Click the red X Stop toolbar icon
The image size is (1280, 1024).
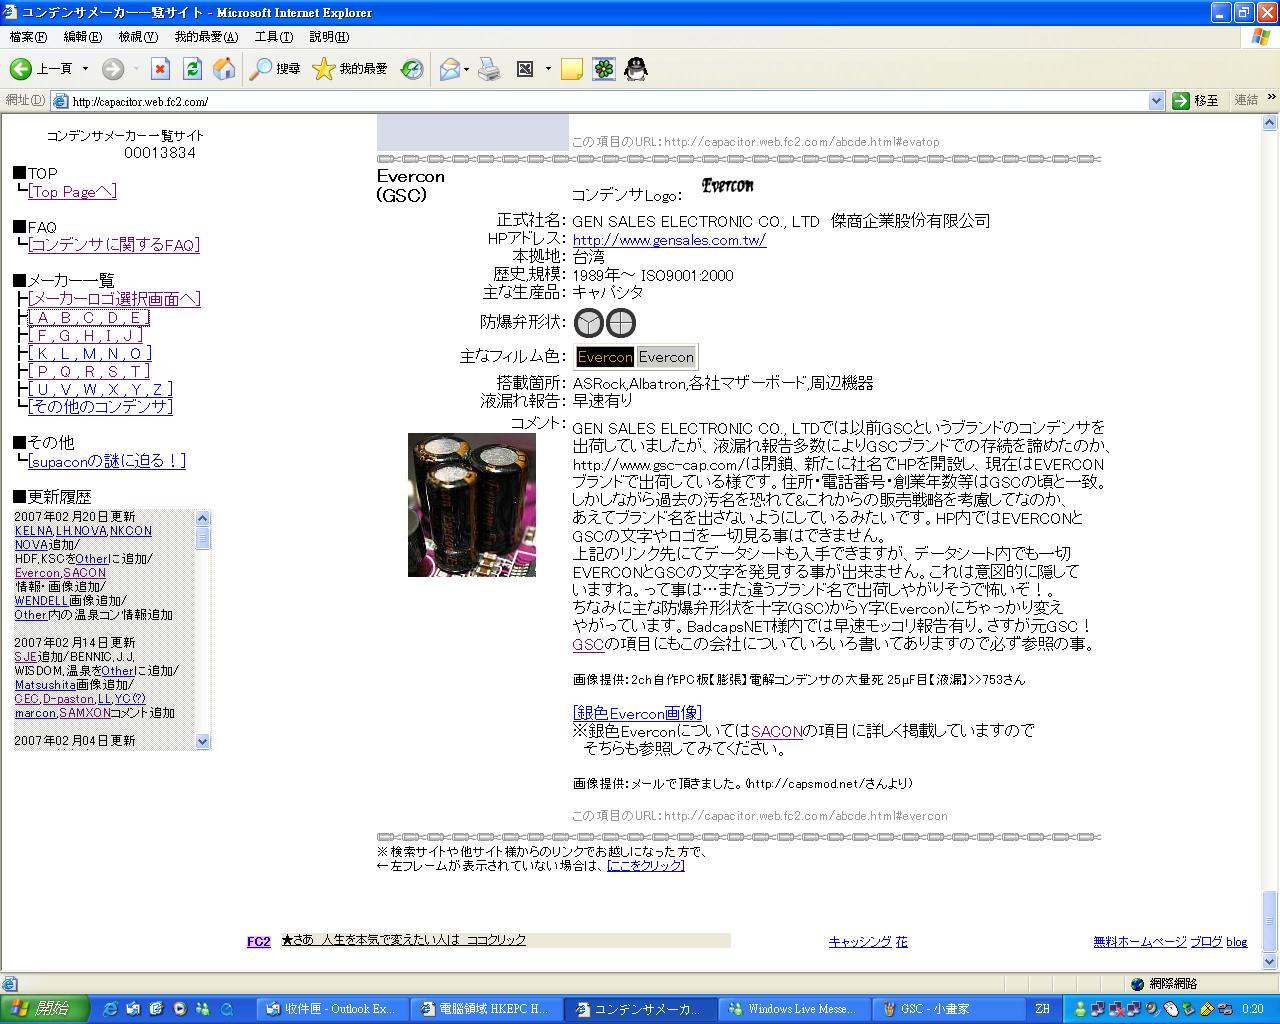160,69
